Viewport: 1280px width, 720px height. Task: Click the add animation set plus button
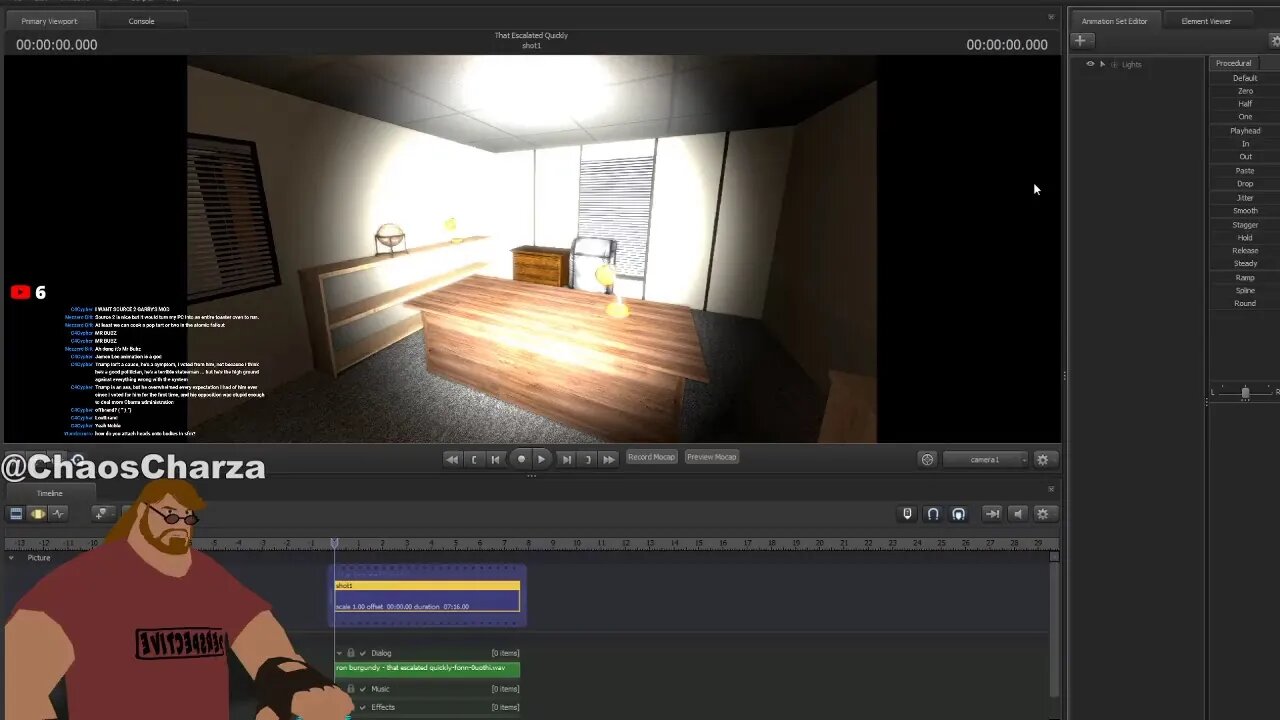click(x=1080, y=40)
